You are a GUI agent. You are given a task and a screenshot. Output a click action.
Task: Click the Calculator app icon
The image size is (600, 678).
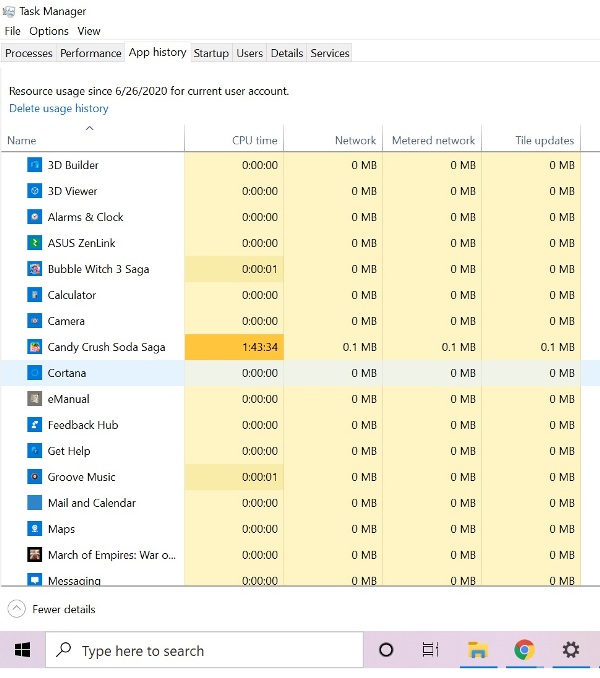point(35,294)
